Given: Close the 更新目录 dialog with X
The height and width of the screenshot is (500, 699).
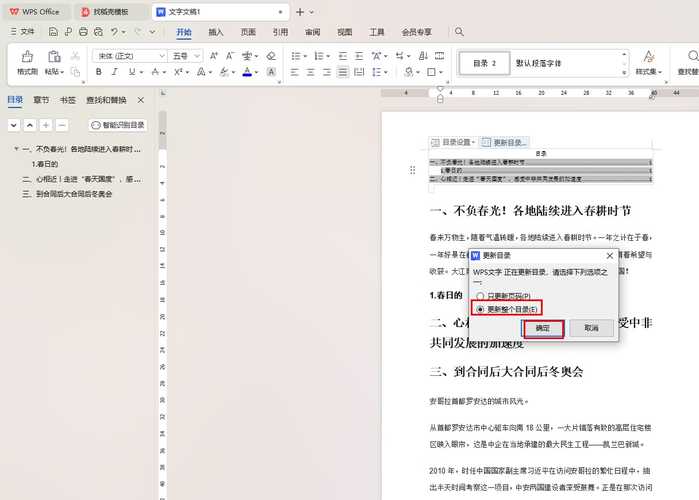Looking at the screenshot, I should [x=609, y=256].
